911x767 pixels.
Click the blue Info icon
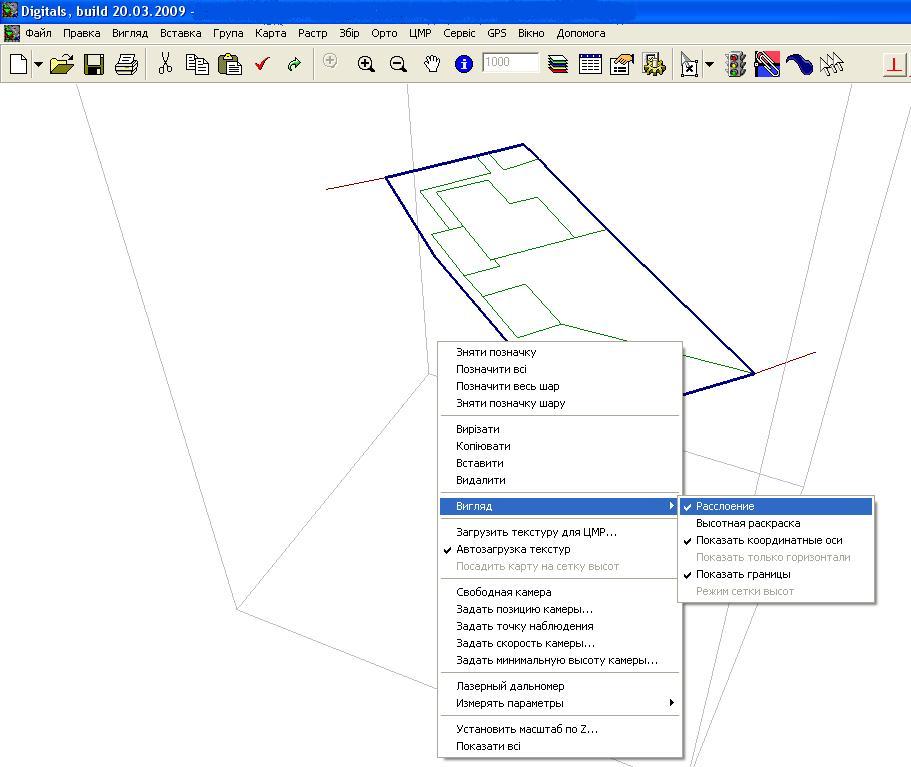[464, 64]
